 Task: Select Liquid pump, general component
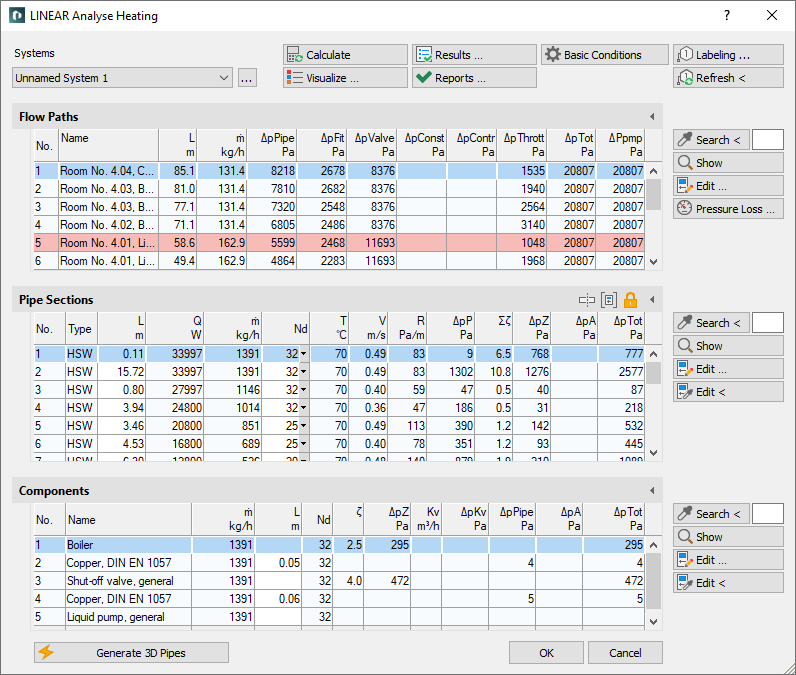coord(339,617)
